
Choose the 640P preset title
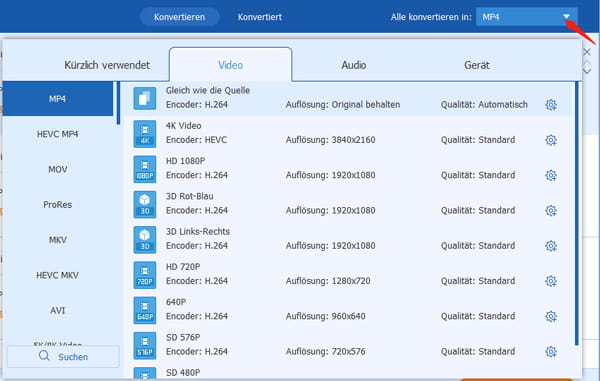(x=176, y=302)
